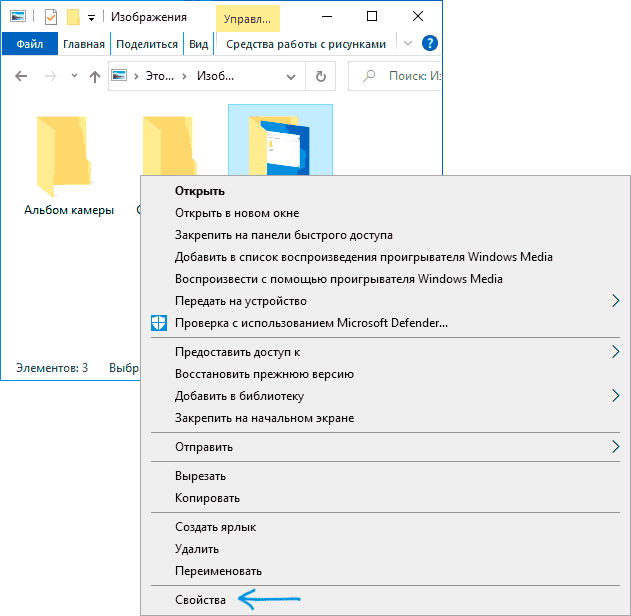Maximize the Изображения window
This screenshot has width=631, height=616.
pyautogui.click(x=372, y=16)
